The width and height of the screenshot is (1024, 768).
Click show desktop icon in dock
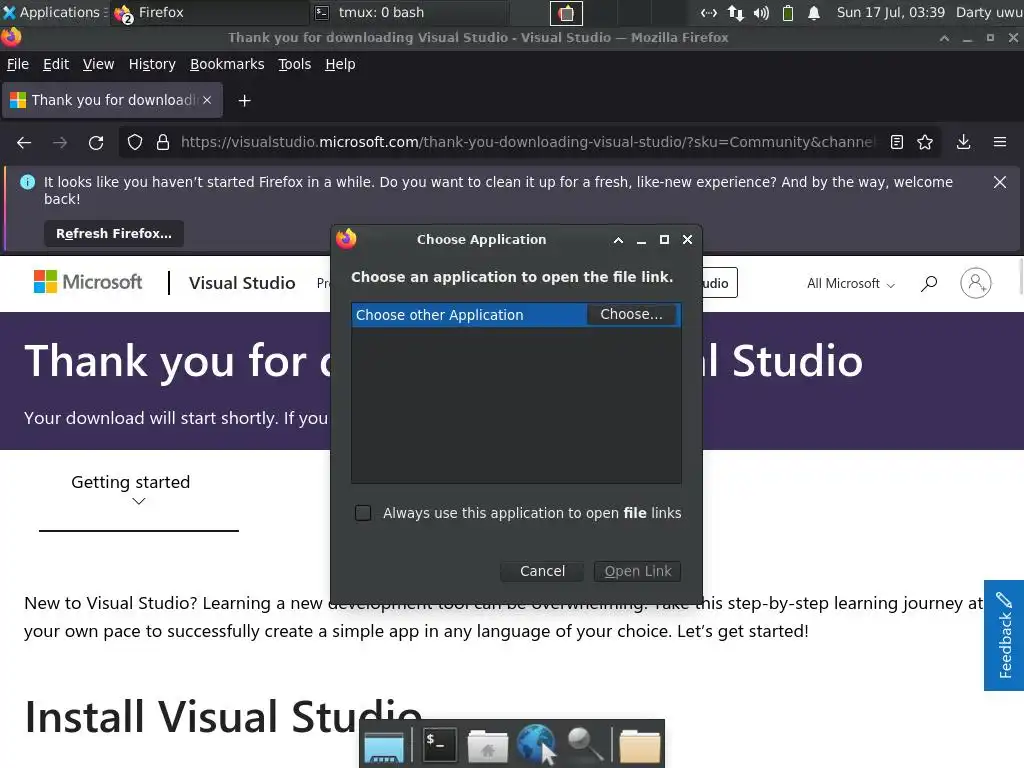pos(384,748)
